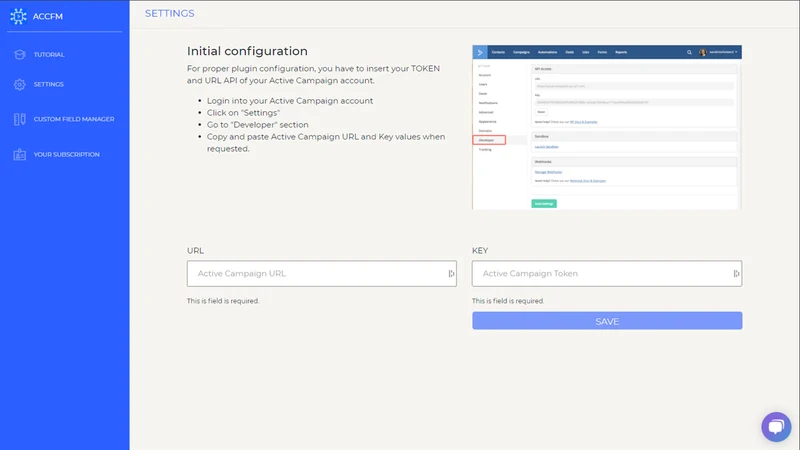Screen dimensions: 800x450
Task: Select the Initial configuration heading
Action: click(x=247, y=51)
